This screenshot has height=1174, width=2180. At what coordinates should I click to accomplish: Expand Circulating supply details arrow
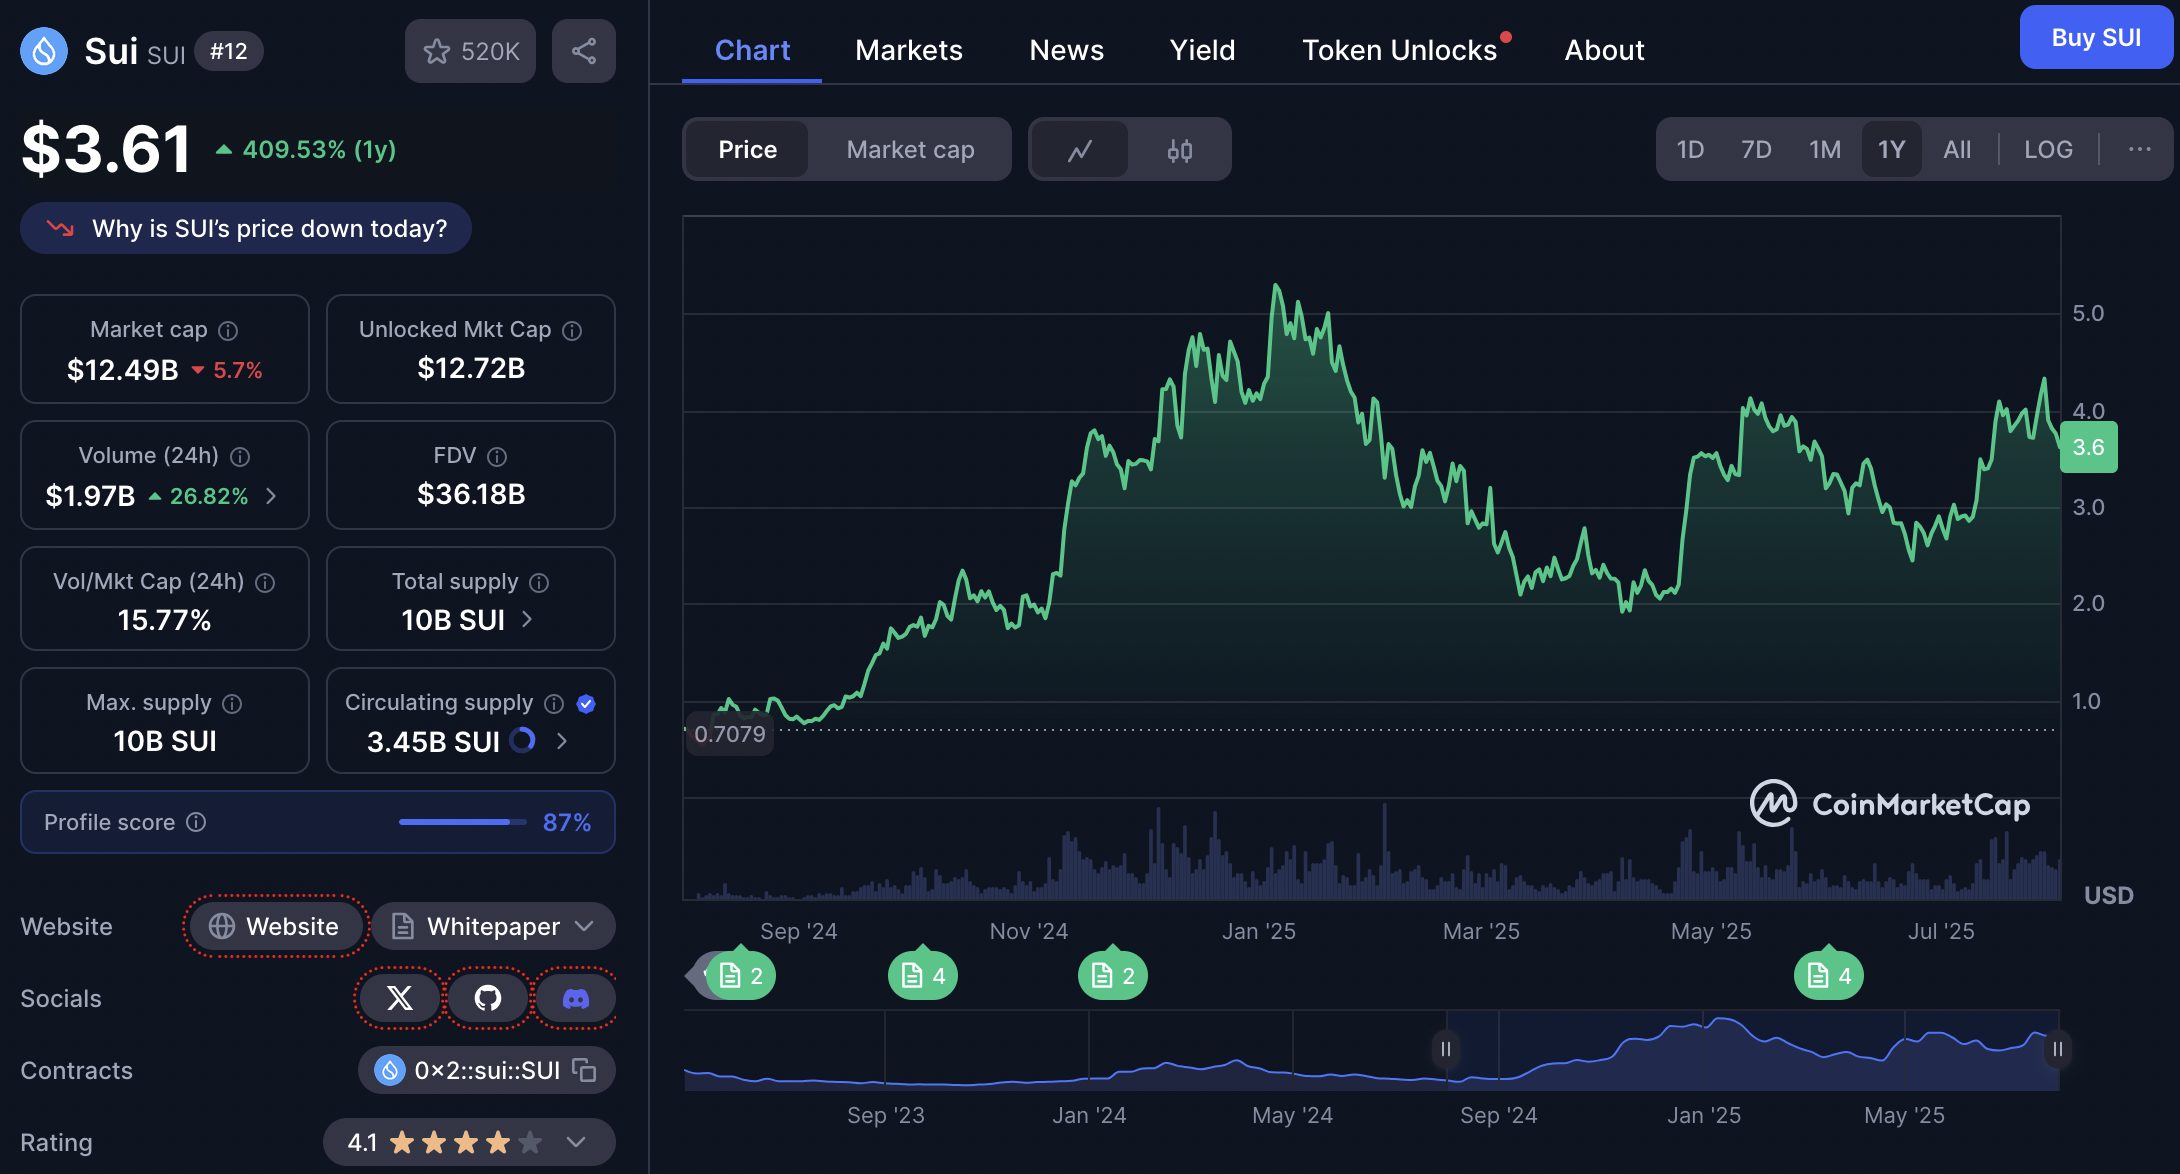[x=561, y=741]
